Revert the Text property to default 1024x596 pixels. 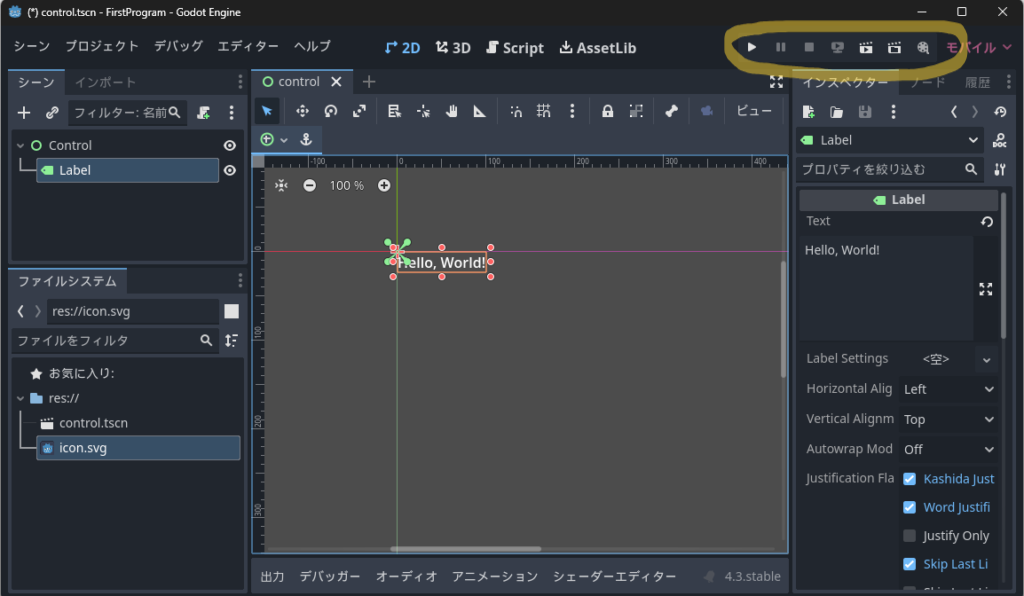pyautogui.click(x=987, y=221)
